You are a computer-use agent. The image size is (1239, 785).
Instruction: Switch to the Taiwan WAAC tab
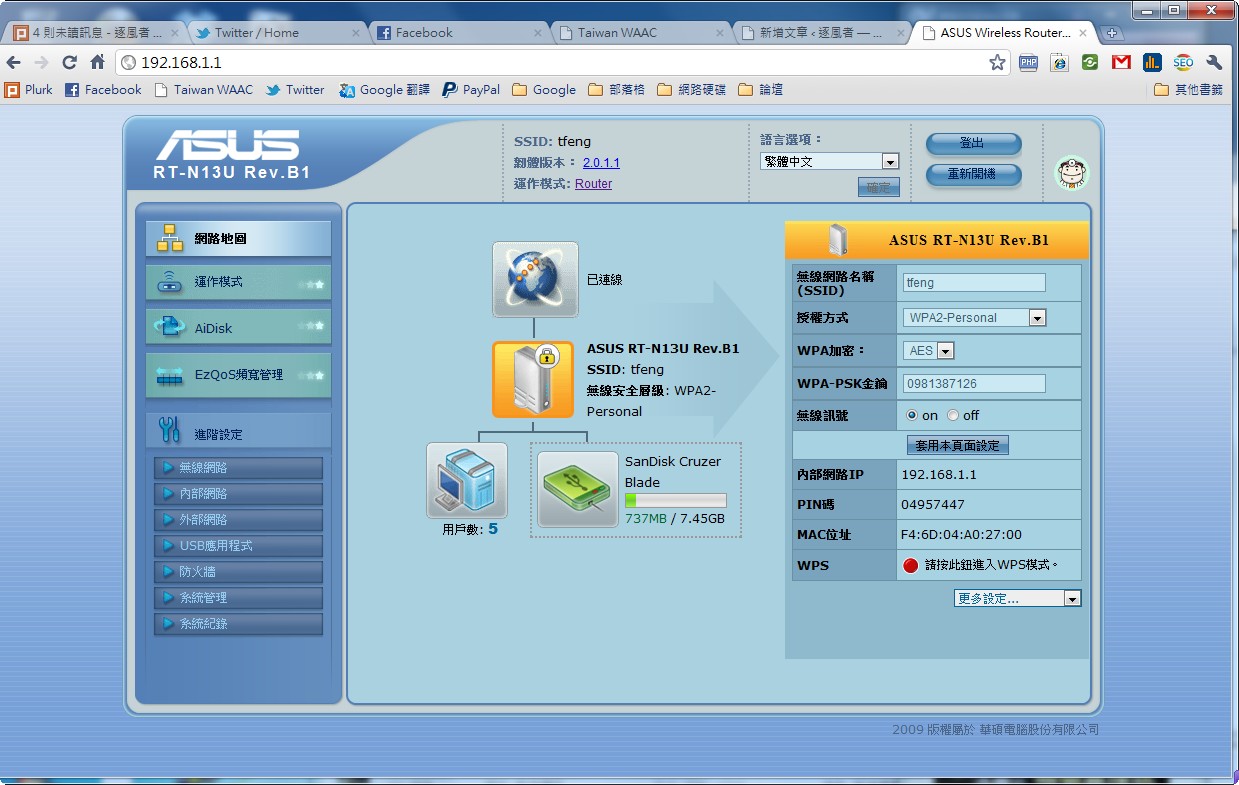point(642,33)
